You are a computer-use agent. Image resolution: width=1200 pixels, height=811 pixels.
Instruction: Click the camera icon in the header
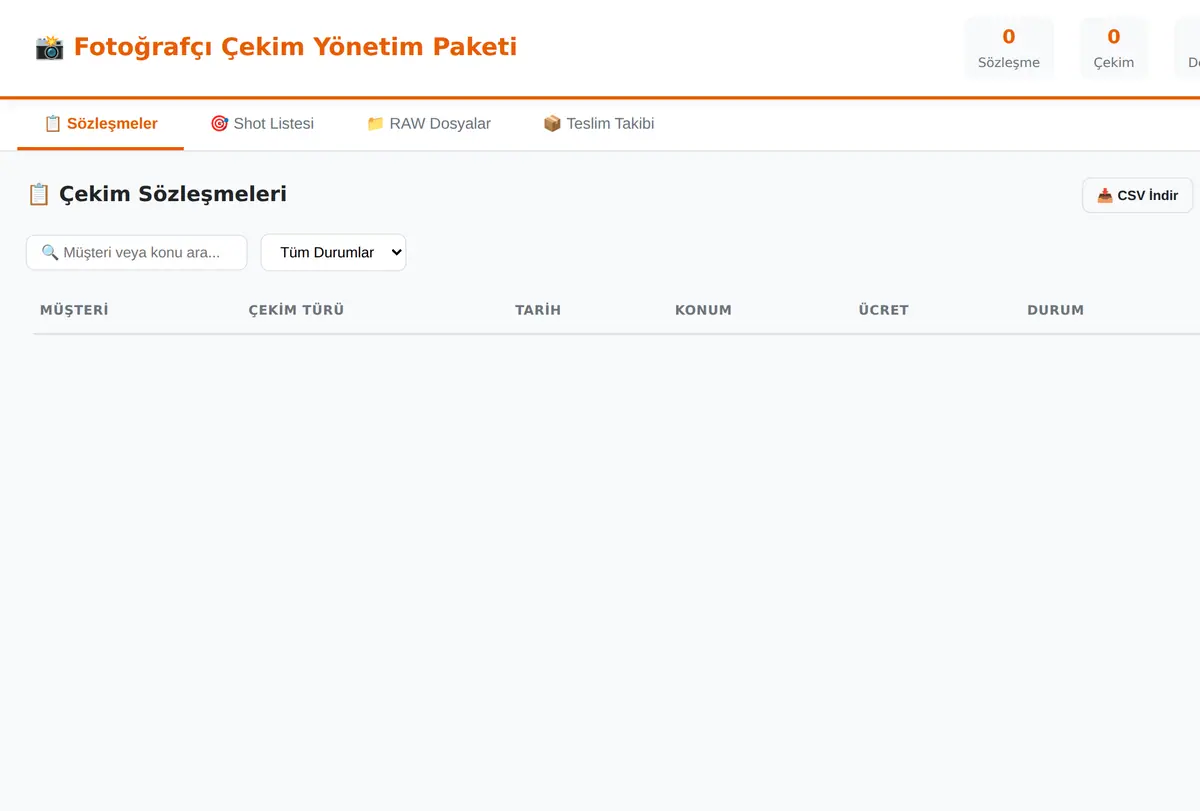[49, 47]
